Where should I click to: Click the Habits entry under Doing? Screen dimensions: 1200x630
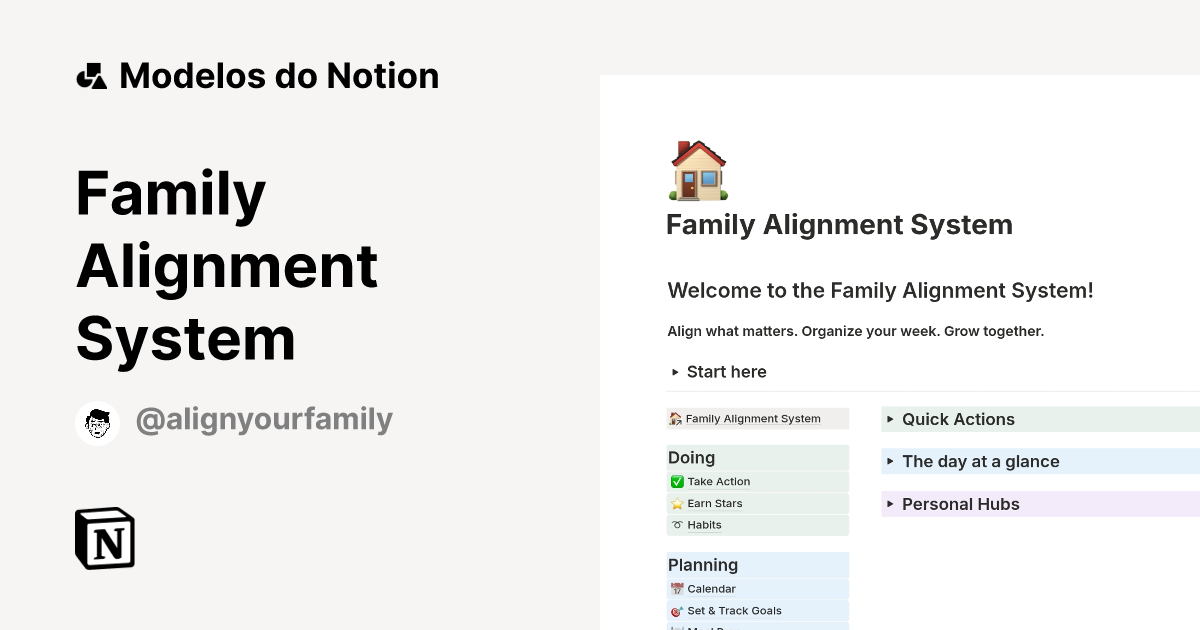tap(703, 524)
